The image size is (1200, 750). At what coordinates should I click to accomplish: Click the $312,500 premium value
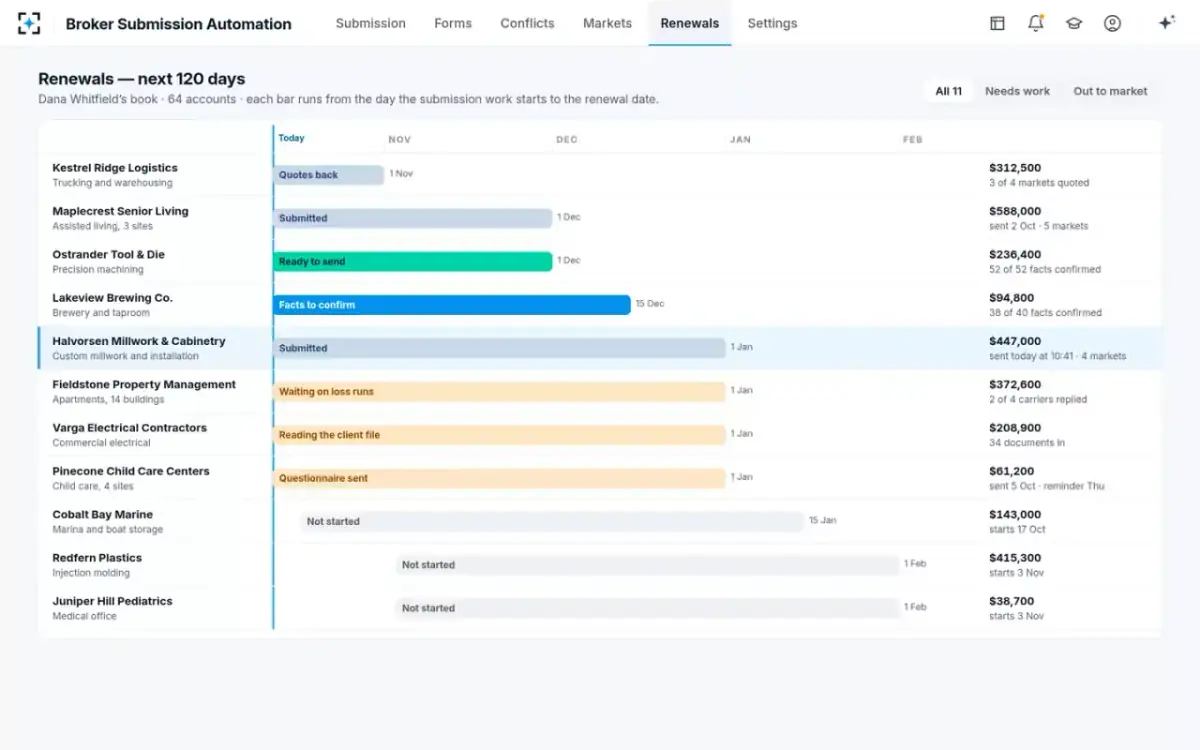[x=1015, y=168]
